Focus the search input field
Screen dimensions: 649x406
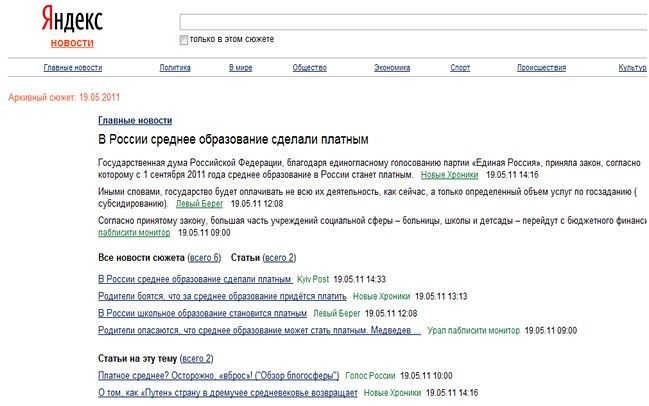[414, 22]
